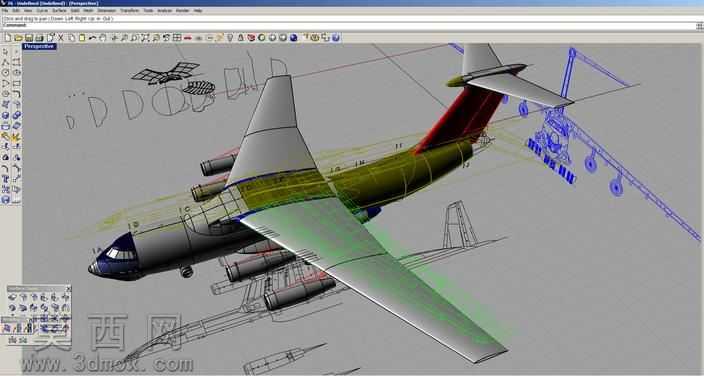Click the padlock Lock objects icon
This screenshot has height=376, width=704.
click(x=241, y=38)
